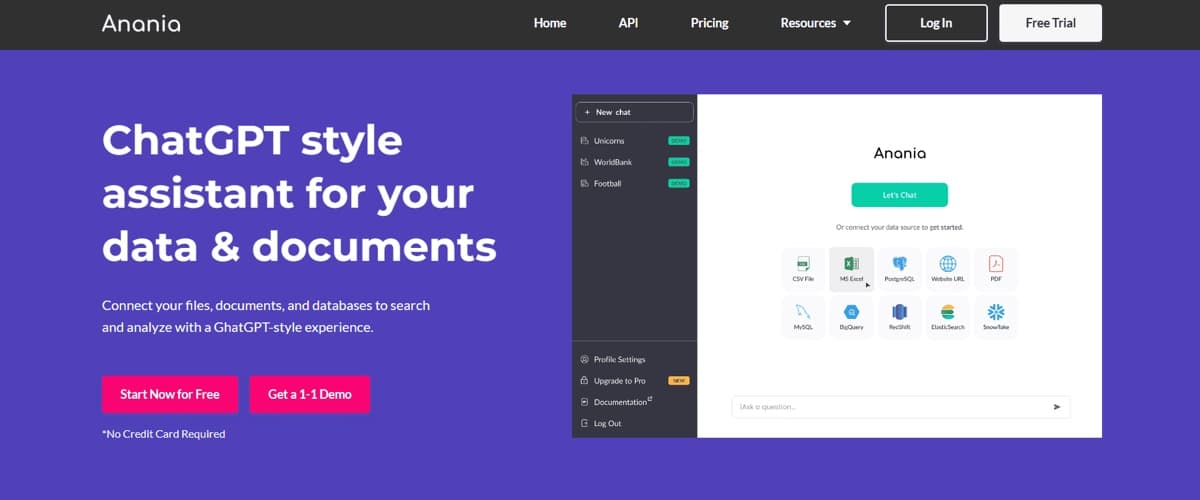Screen dimensions: 1200x500
Task: Click the New chat button in sidebar
Action: 634,112
